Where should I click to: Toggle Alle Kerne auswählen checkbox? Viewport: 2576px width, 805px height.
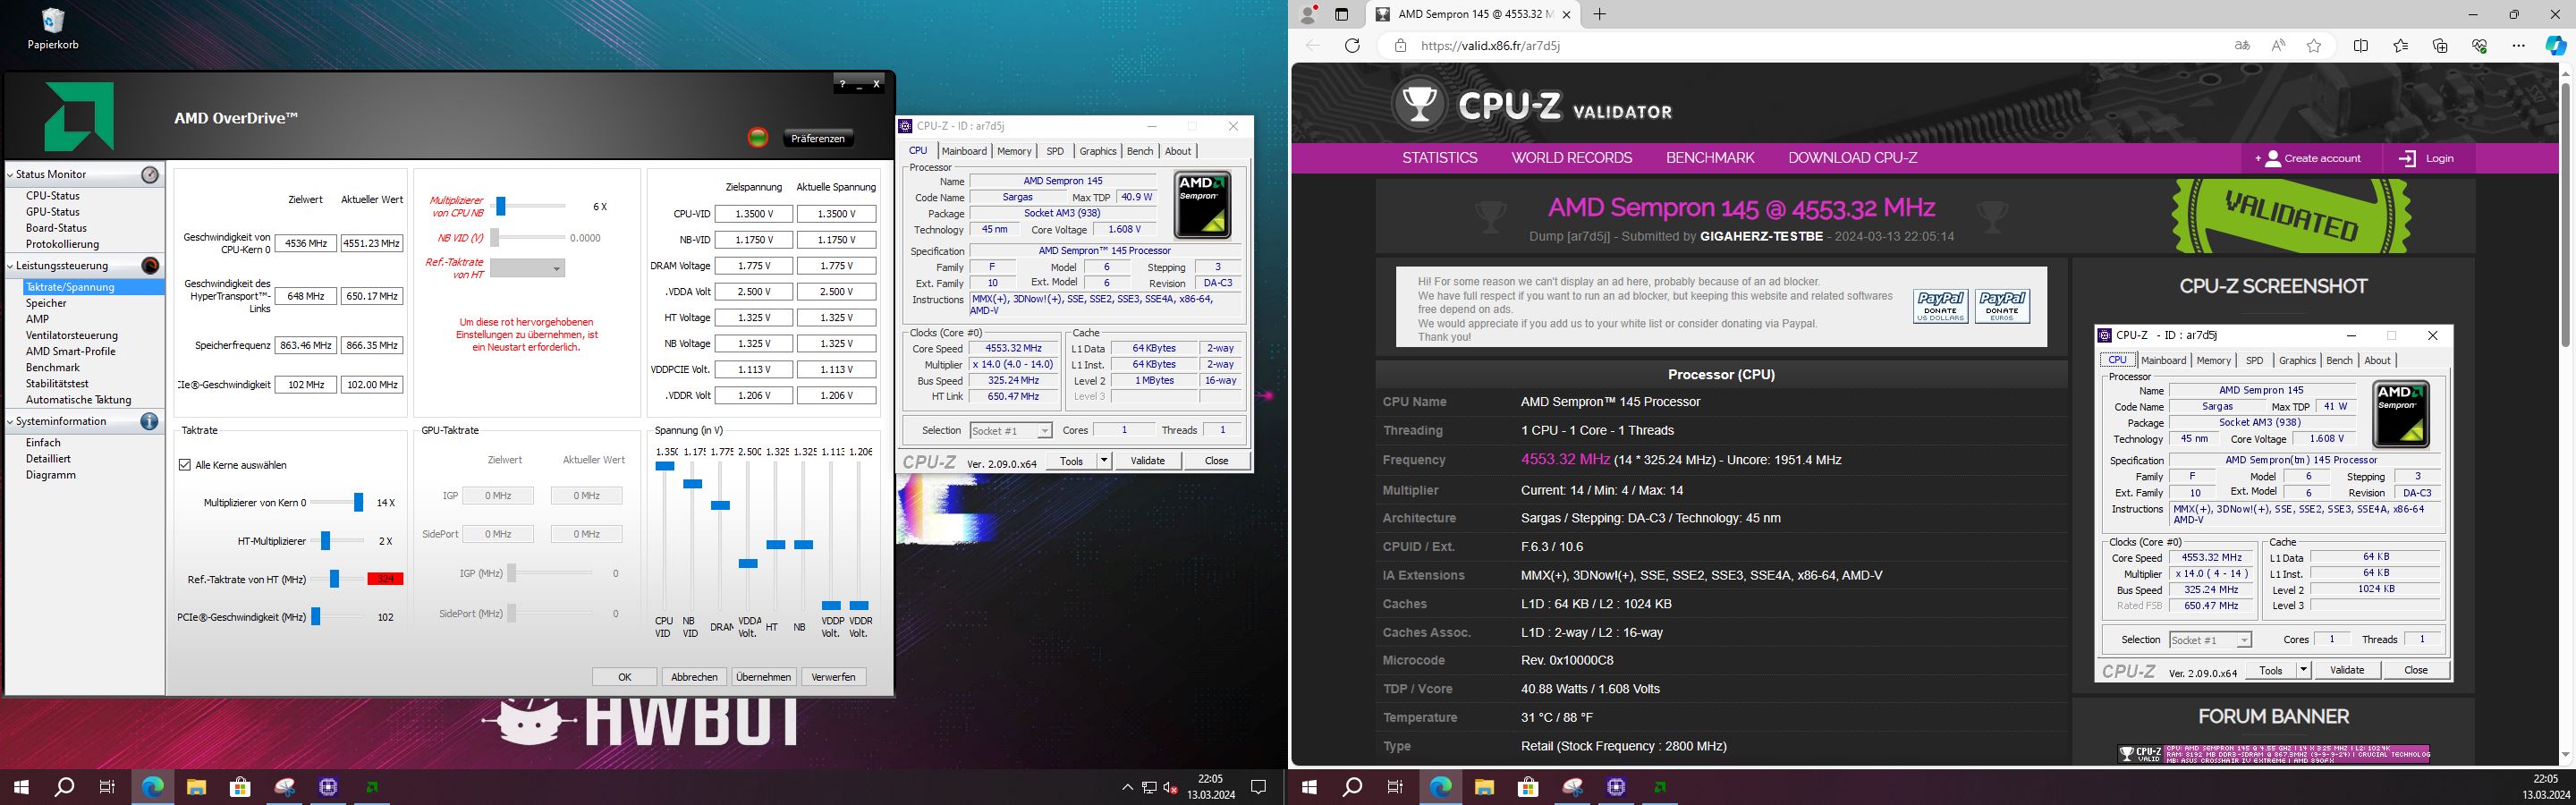(x=185, y=465)
